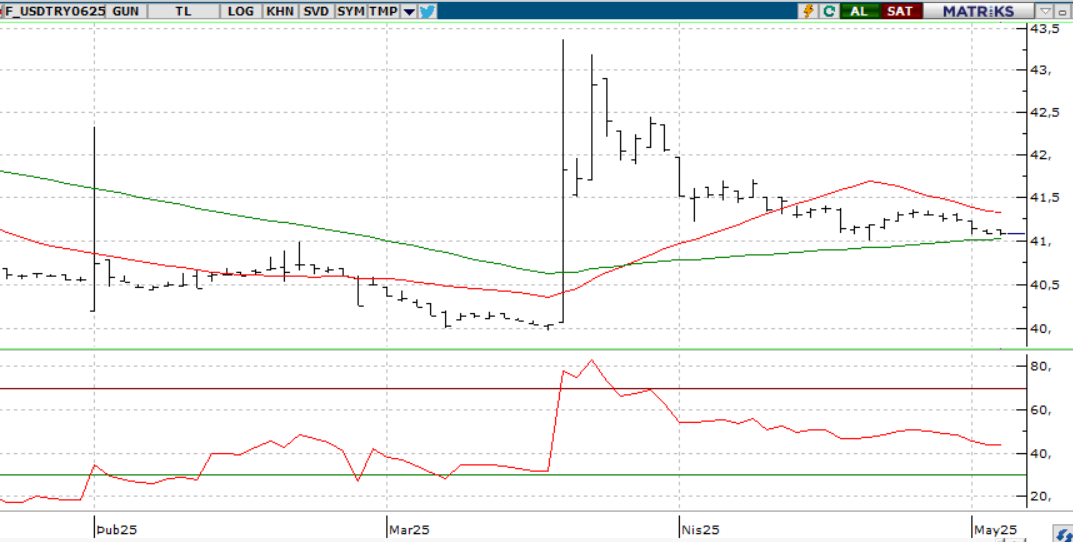Click the Mar25 date label
Image resolution: width=1073 pixels, height=542 pixels.
(409, 530)
